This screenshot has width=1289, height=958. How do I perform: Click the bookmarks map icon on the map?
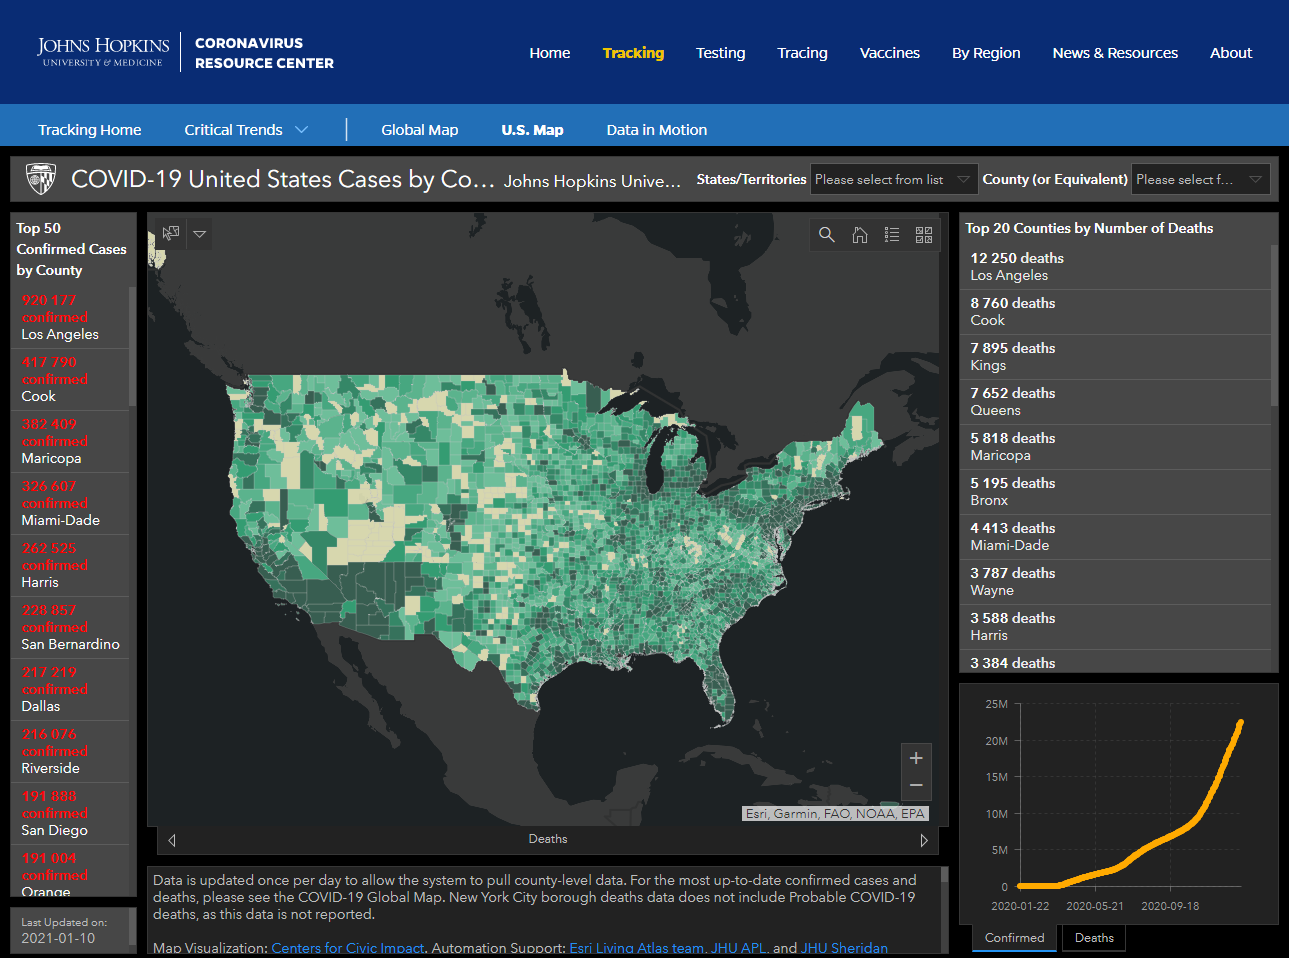click(171, 233)
